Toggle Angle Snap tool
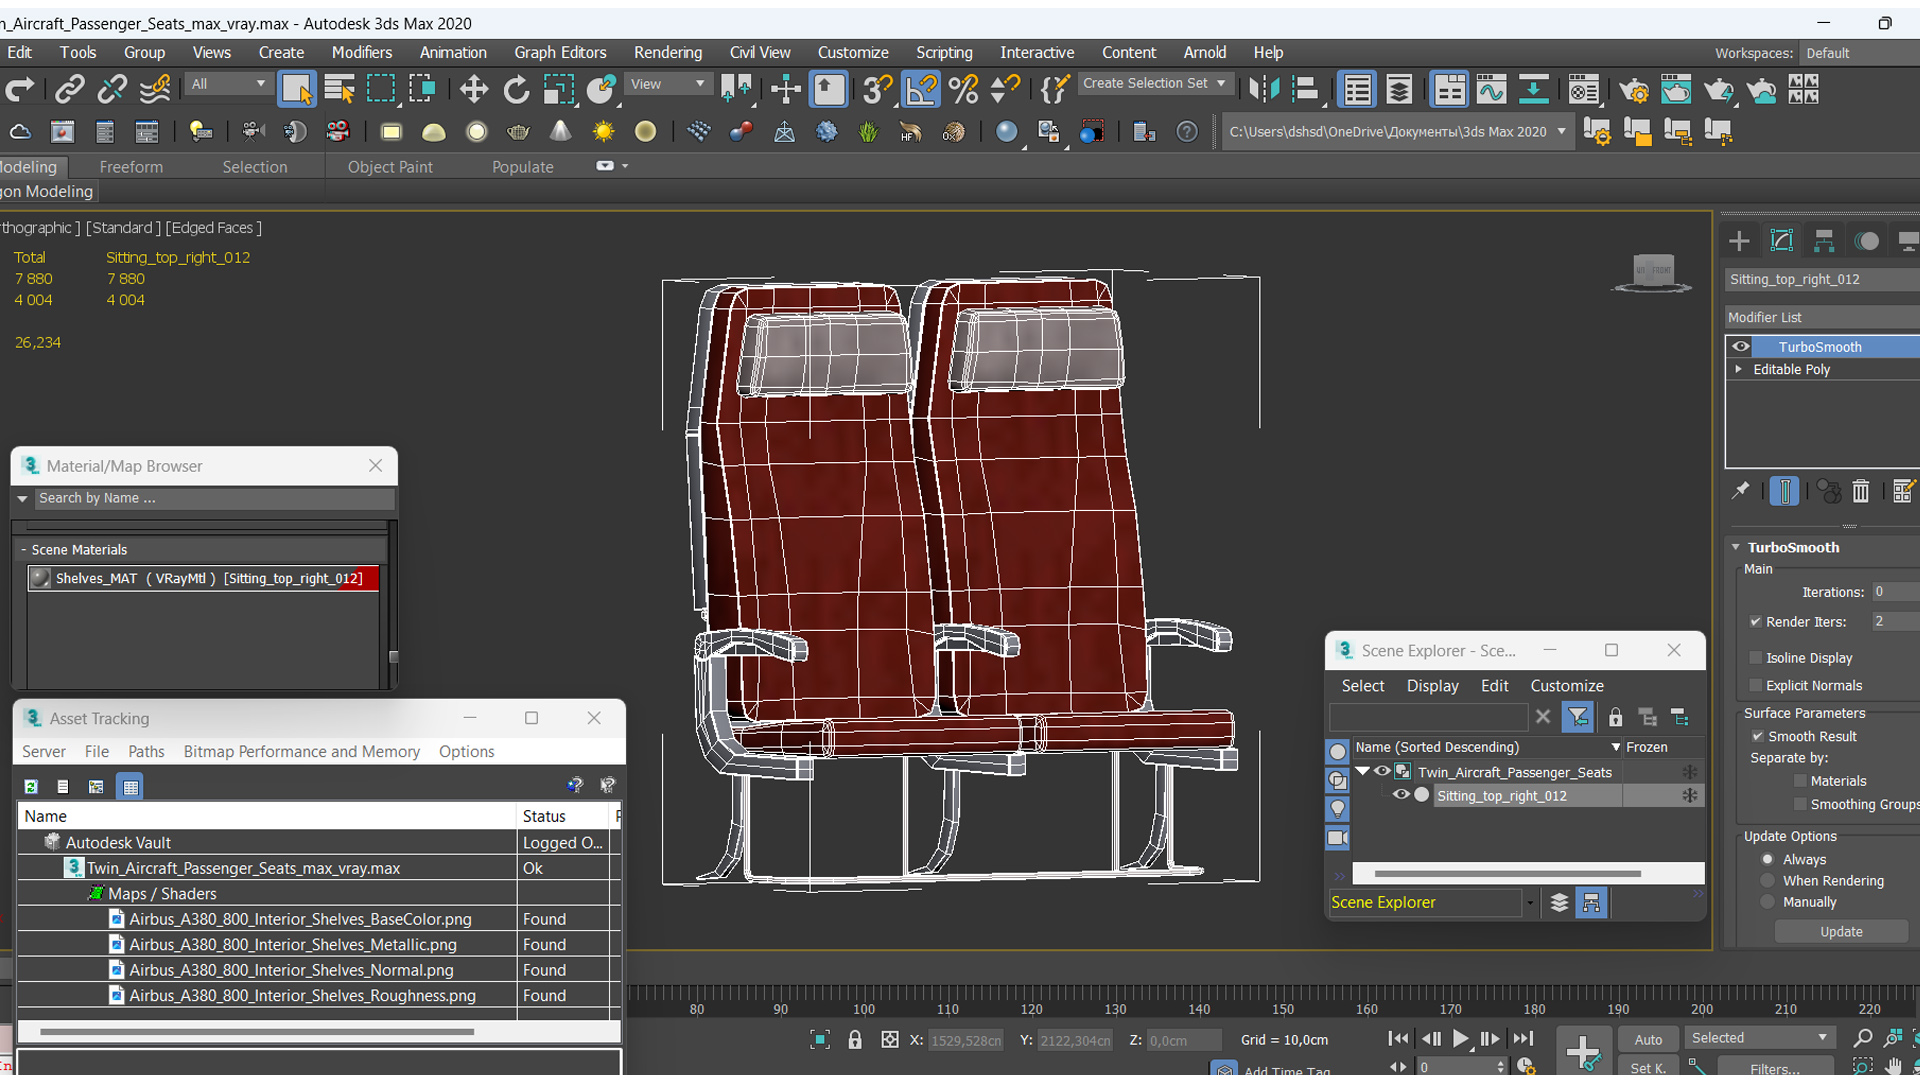This screenshot has width=1920, height=1080. click(921, 90)
